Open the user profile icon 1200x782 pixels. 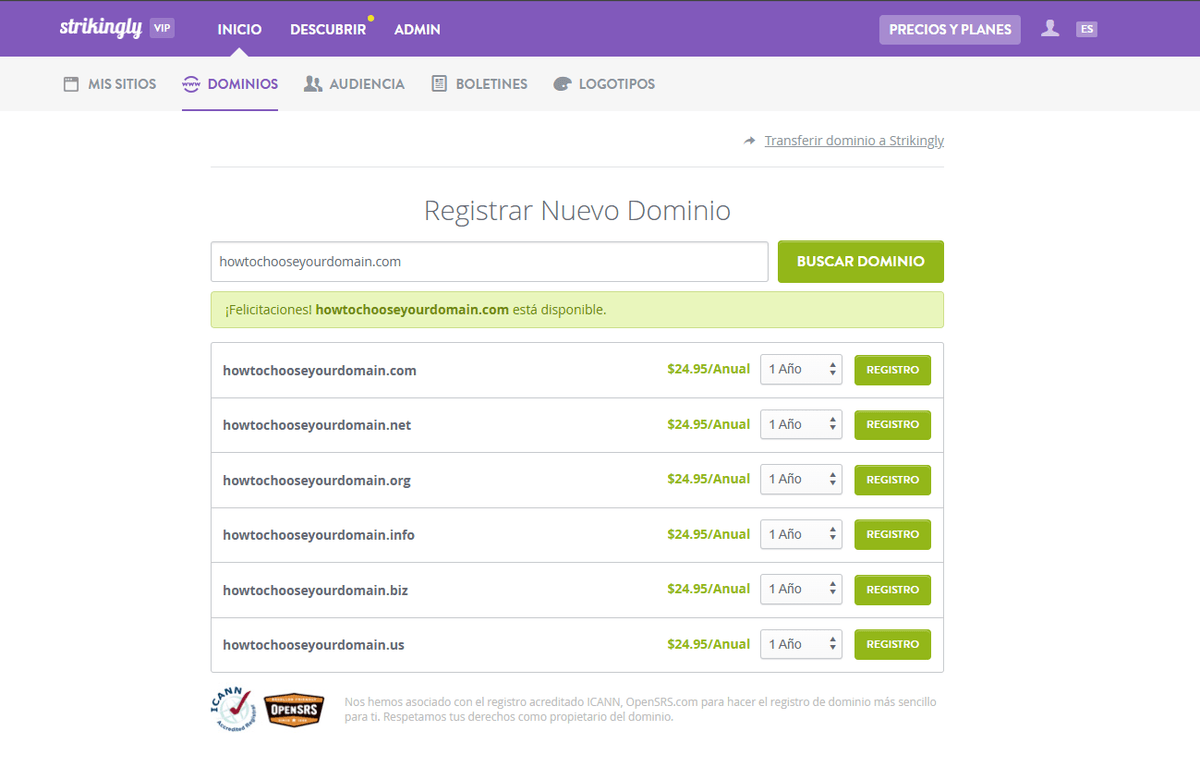point(1050,28)
